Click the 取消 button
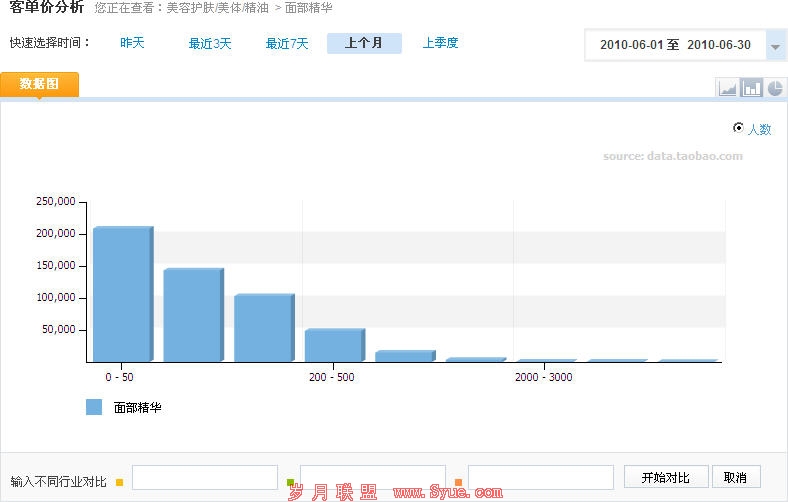This screenshot has width=788, height=502. click(x=736, y=477)
